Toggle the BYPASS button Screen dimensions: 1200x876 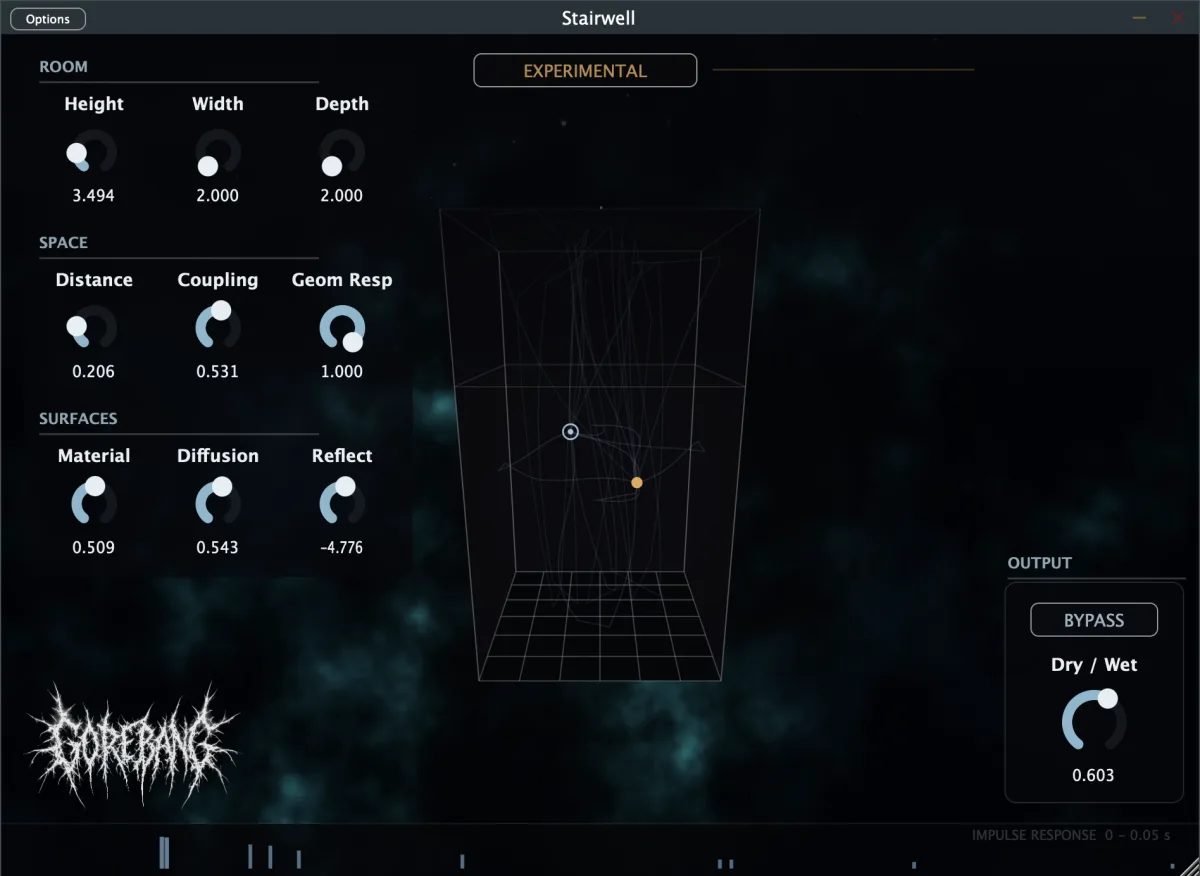point(1094,620)
